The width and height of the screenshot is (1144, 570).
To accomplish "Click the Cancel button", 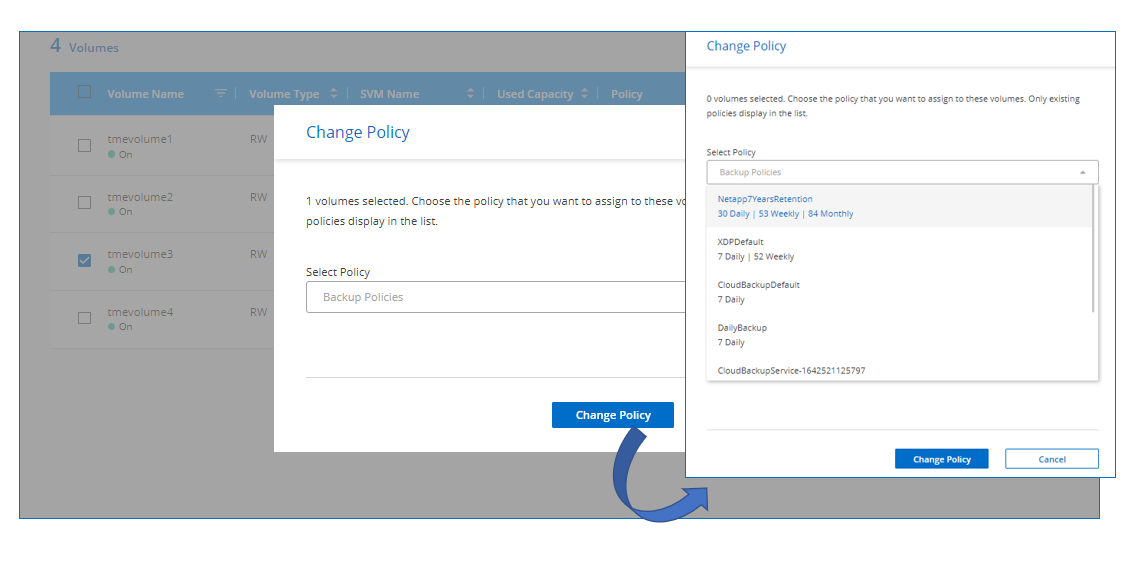I will click(x=1051, y=459).
